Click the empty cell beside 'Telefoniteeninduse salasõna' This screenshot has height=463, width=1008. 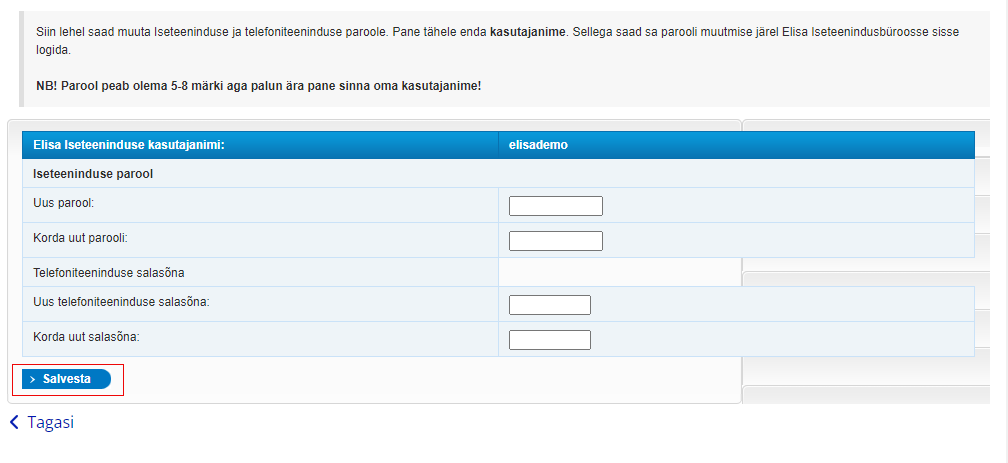[618, 272]
